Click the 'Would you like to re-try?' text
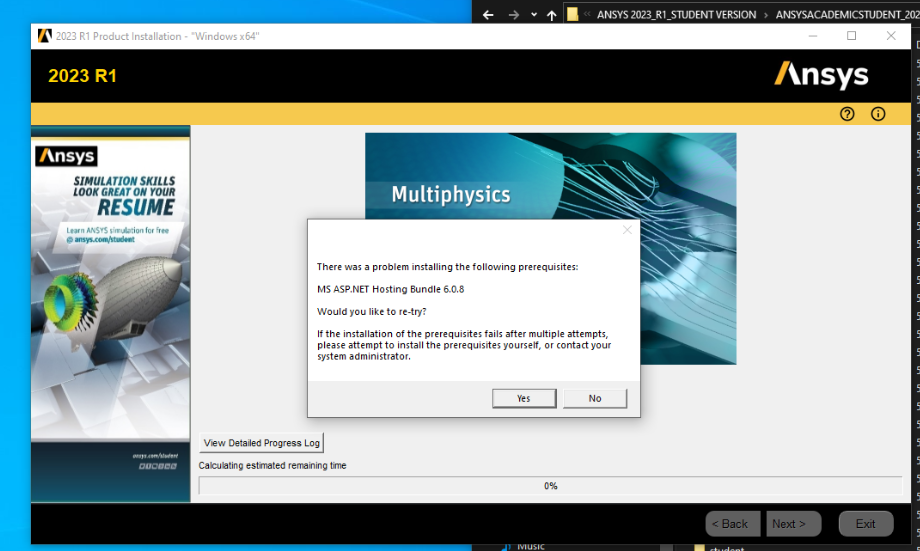This screenshot has height=551, width=920. [371, 311]
